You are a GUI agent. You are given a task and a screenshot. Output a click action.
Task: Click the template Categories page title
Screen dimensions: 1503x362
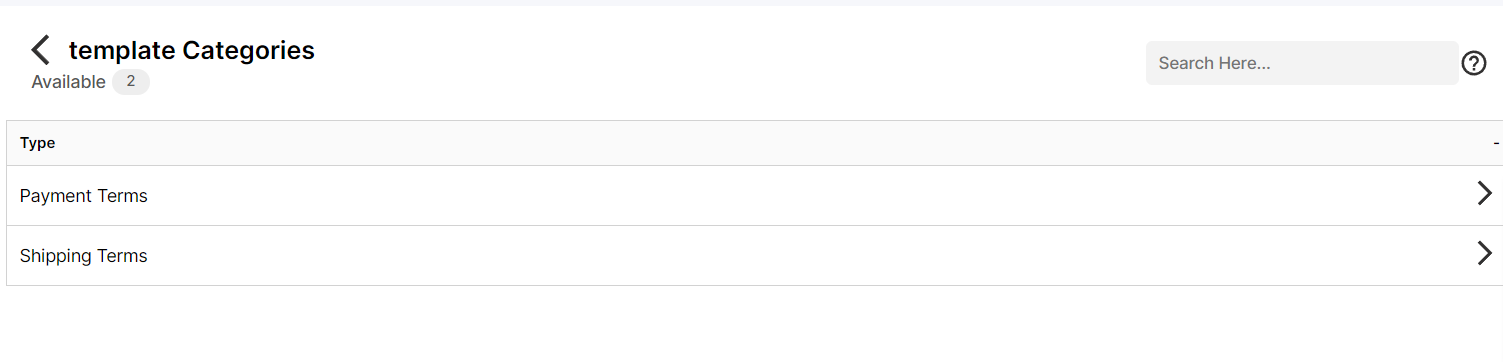pos(192,50)
